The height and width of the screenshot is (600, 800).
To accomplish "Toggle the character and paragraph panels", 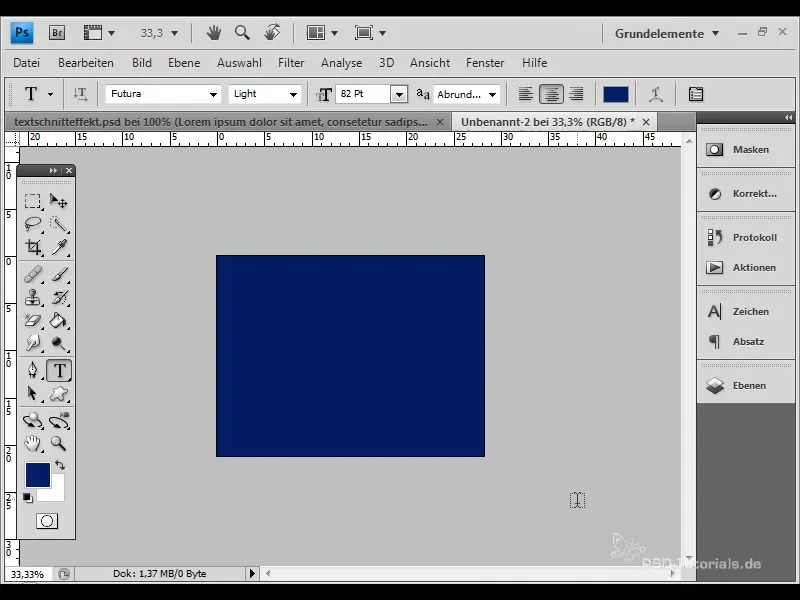I will 696,94.
